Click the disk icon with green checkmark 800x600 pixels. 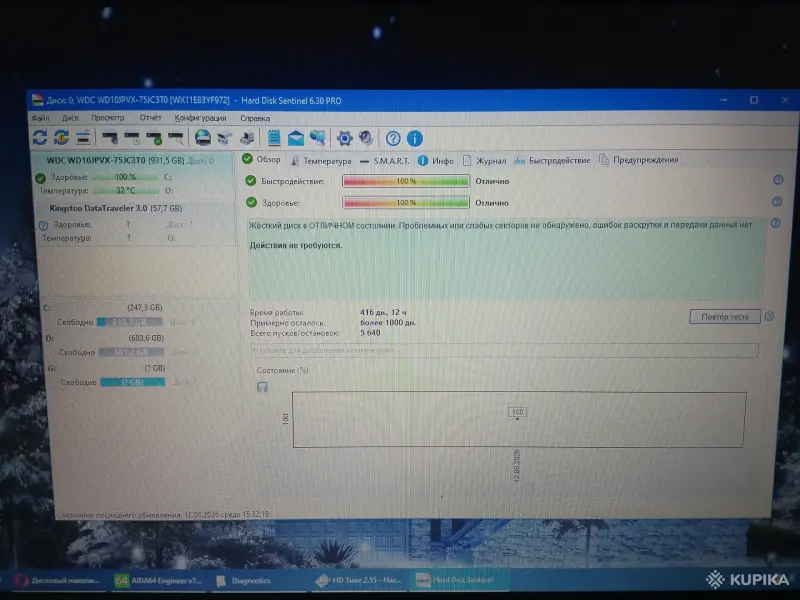(x=154, y=138)
